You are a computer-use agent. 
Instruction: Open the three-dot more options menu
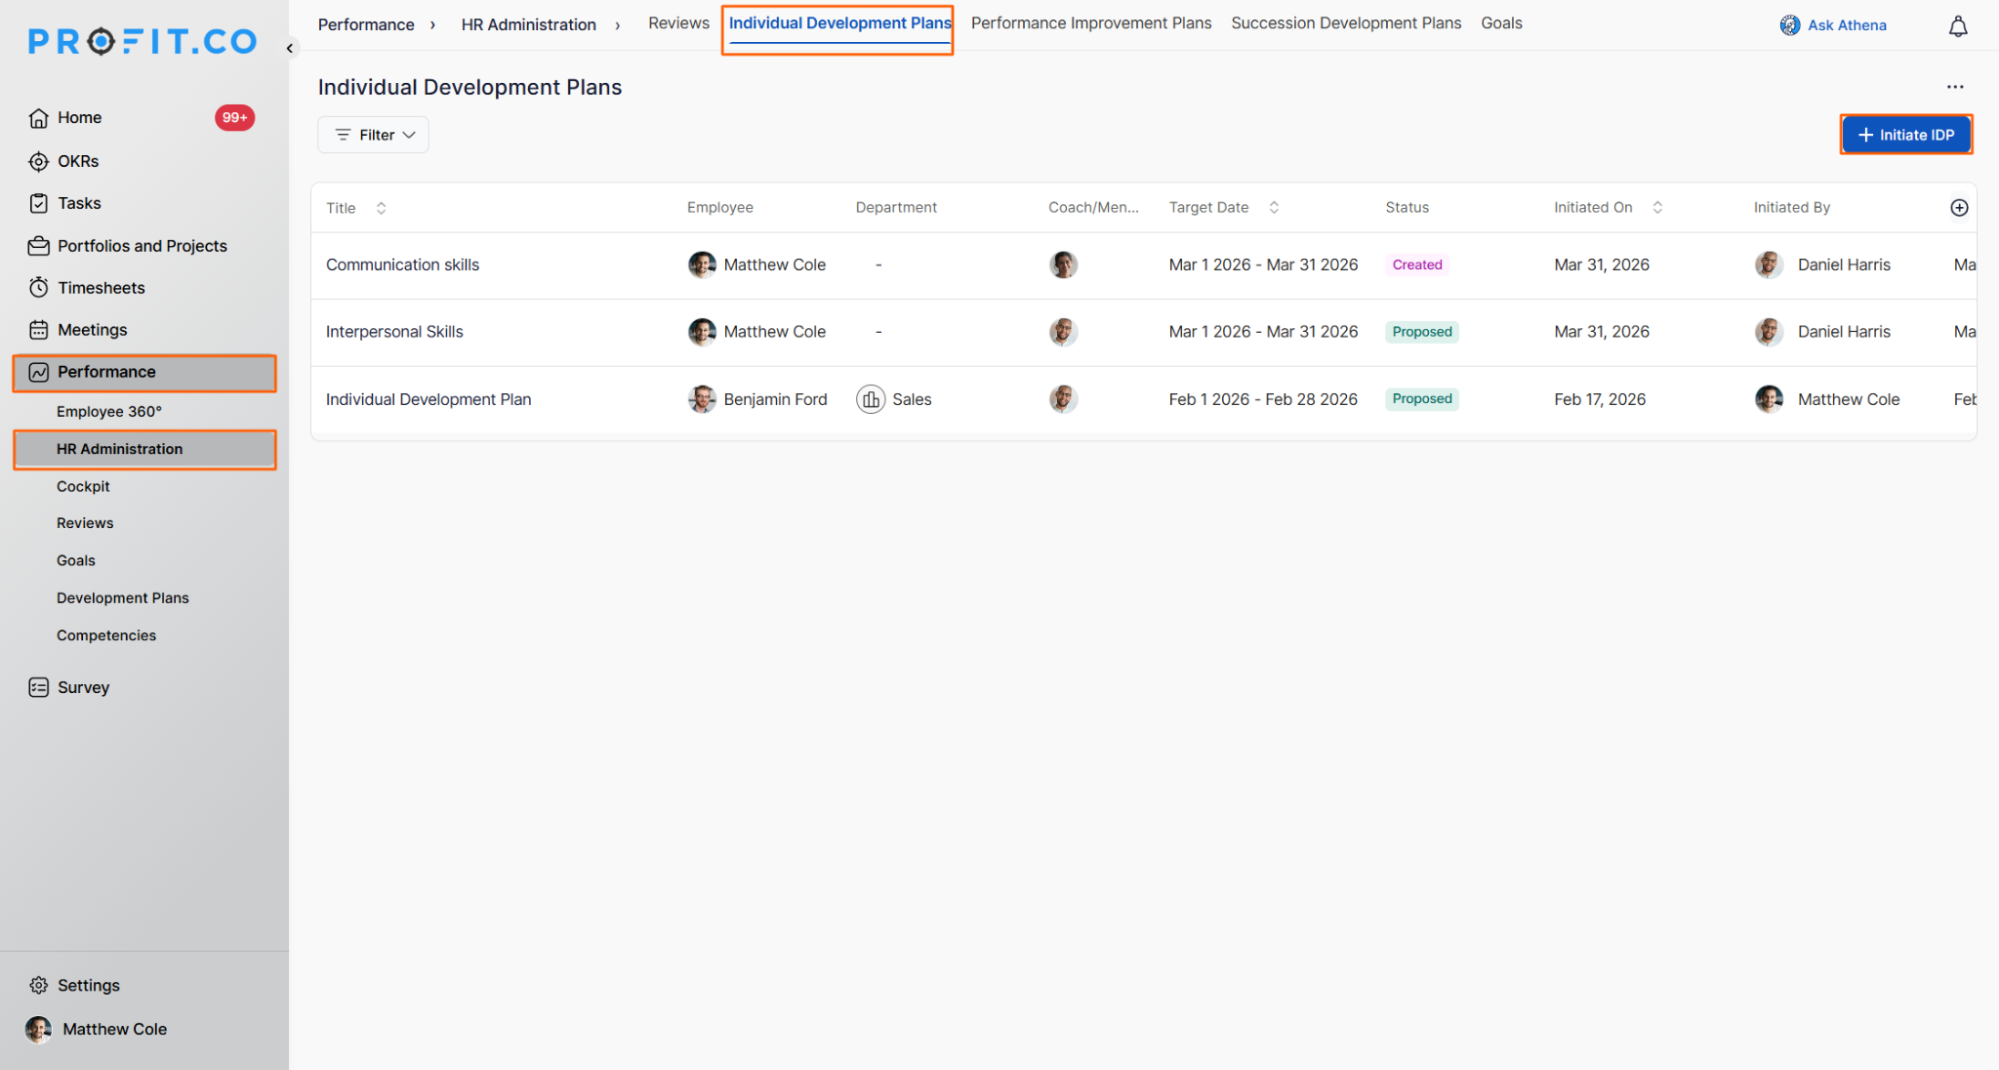[x=1954, y=87]
